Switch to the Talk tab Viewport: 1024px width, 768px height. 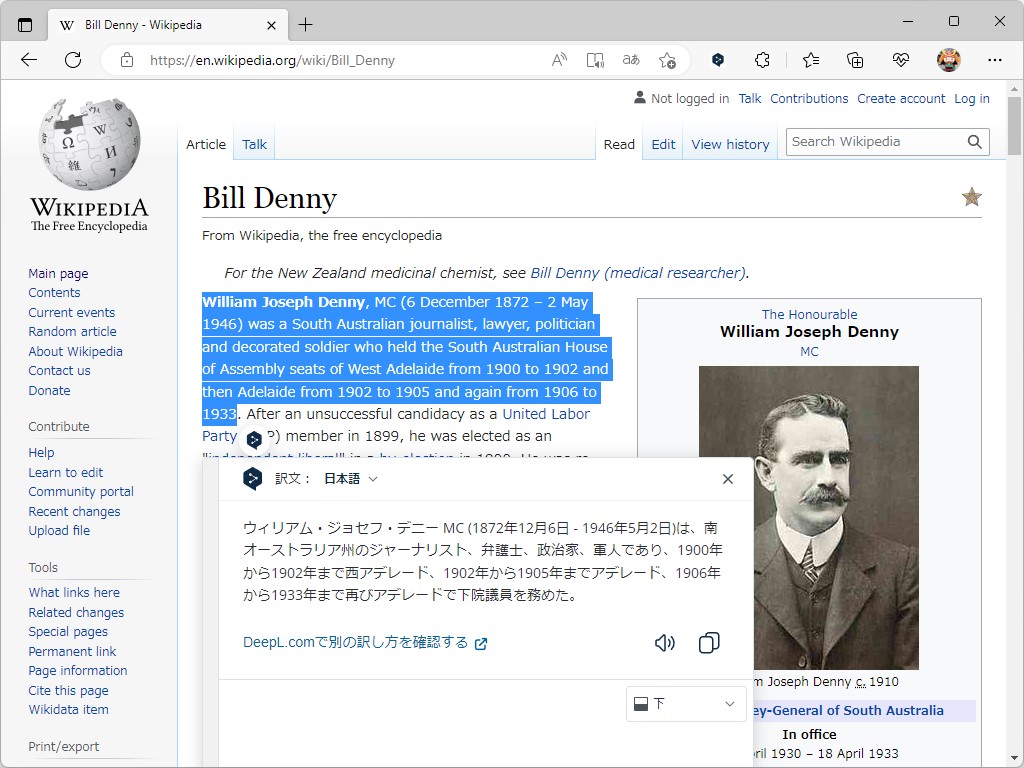[x=253, y=144]
